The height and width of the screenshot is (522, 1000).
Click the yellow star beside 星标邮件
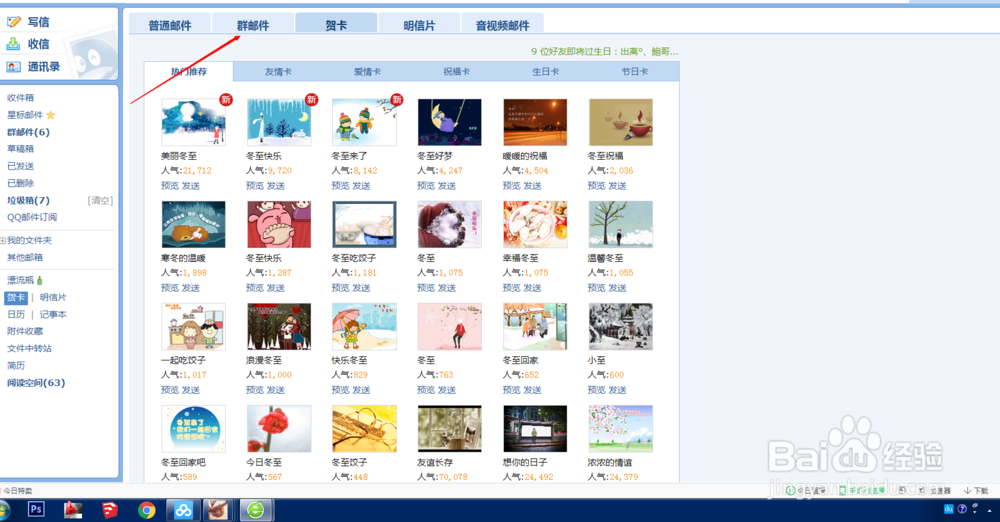[50, 115]
